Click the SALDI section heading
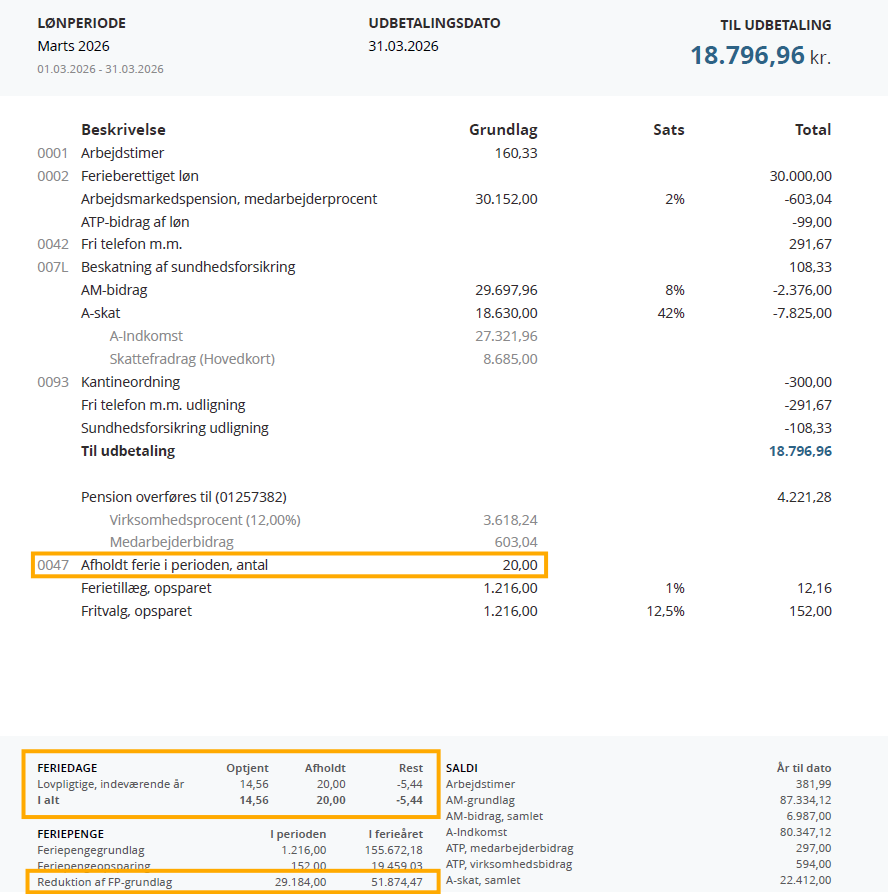 (462, 768)
